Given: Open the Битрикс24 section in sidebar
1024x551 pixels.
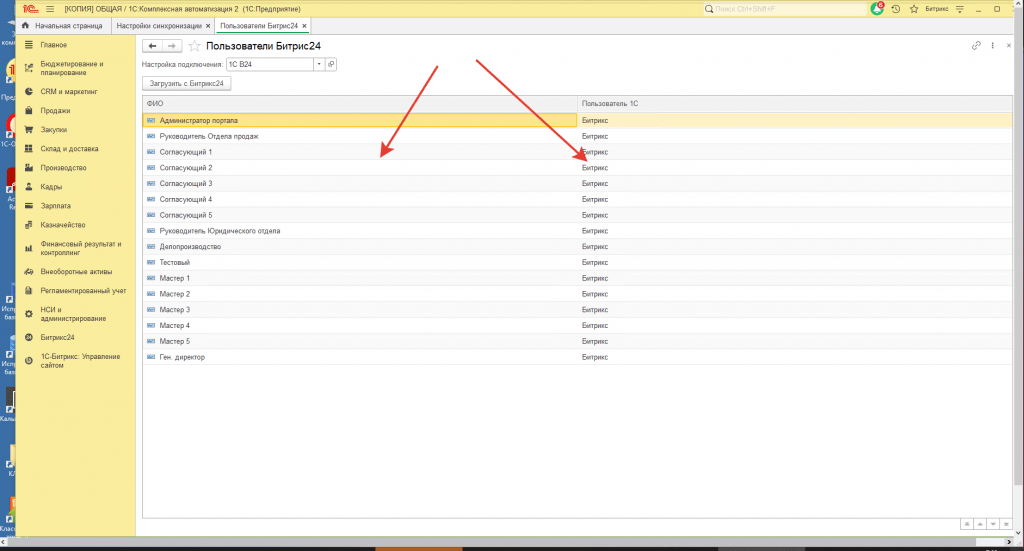Looking at the screenshot, I should (57, 337).
